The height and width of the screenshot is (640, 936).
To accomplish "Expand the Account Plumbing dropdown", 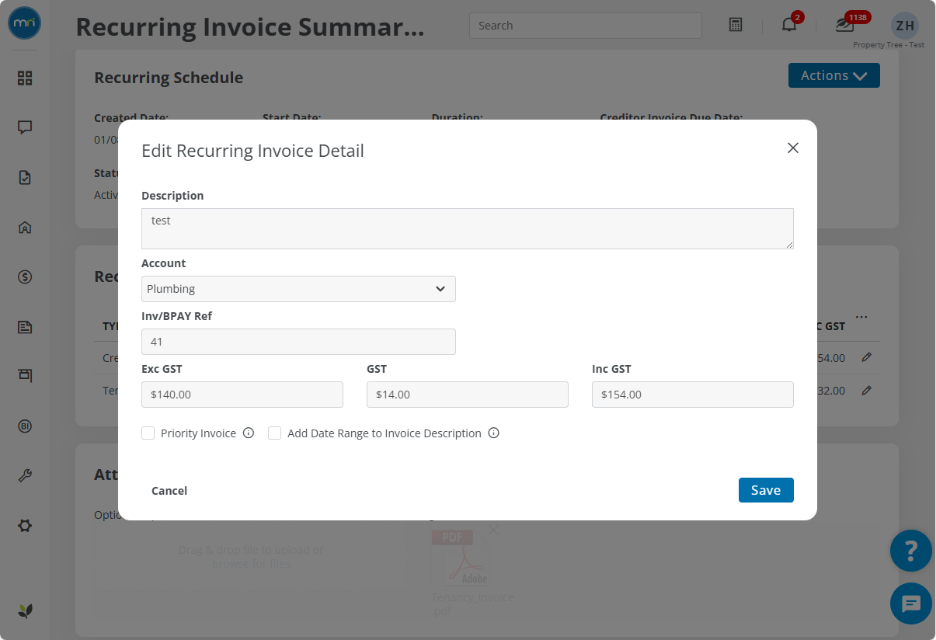I will (x=298, y=289).
